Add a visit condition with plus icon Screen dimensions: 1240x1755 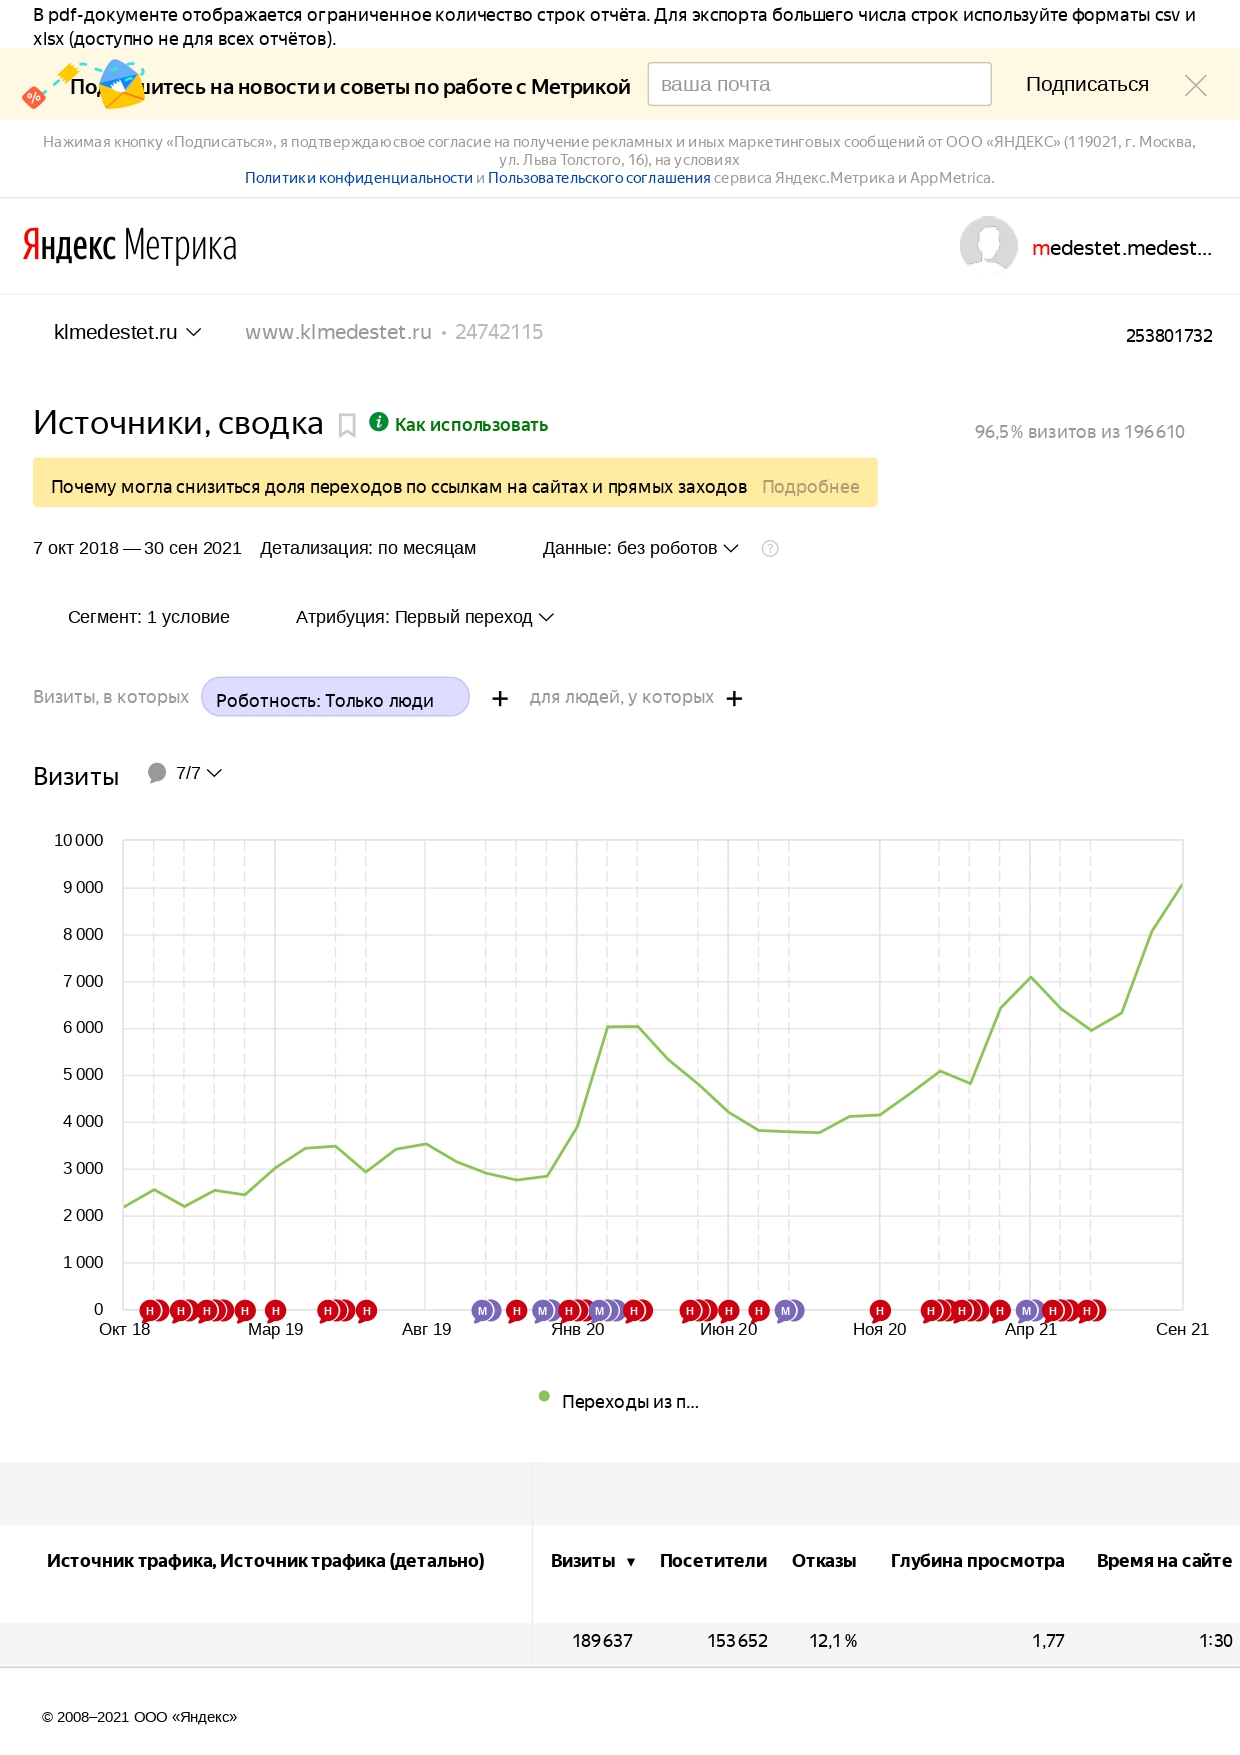[500, 698]
